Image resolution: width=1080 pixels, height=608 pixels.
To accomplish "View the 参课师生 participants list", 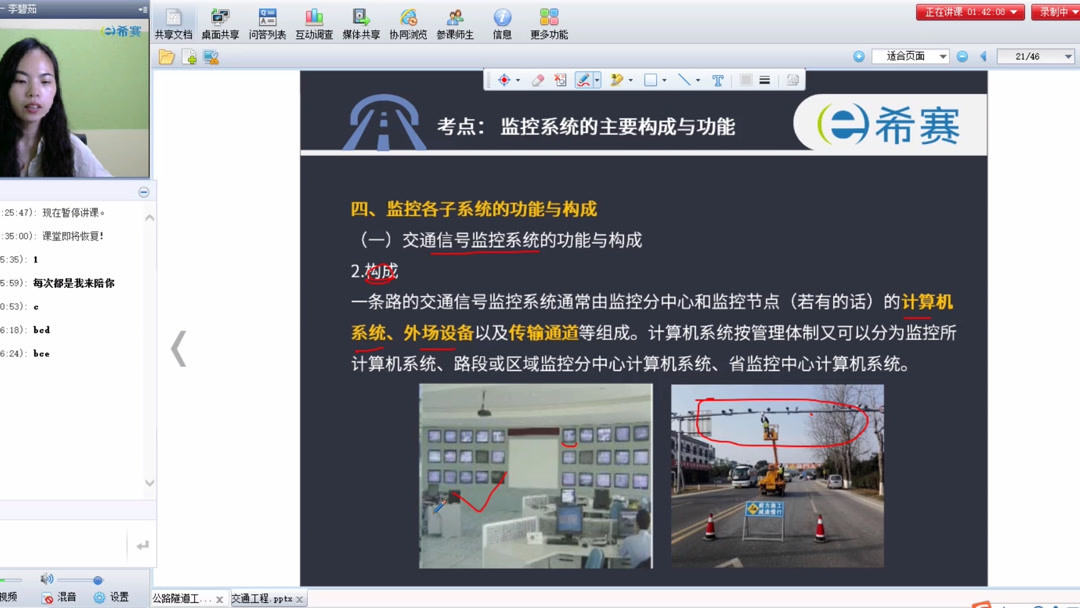I will tap(454, 20).
